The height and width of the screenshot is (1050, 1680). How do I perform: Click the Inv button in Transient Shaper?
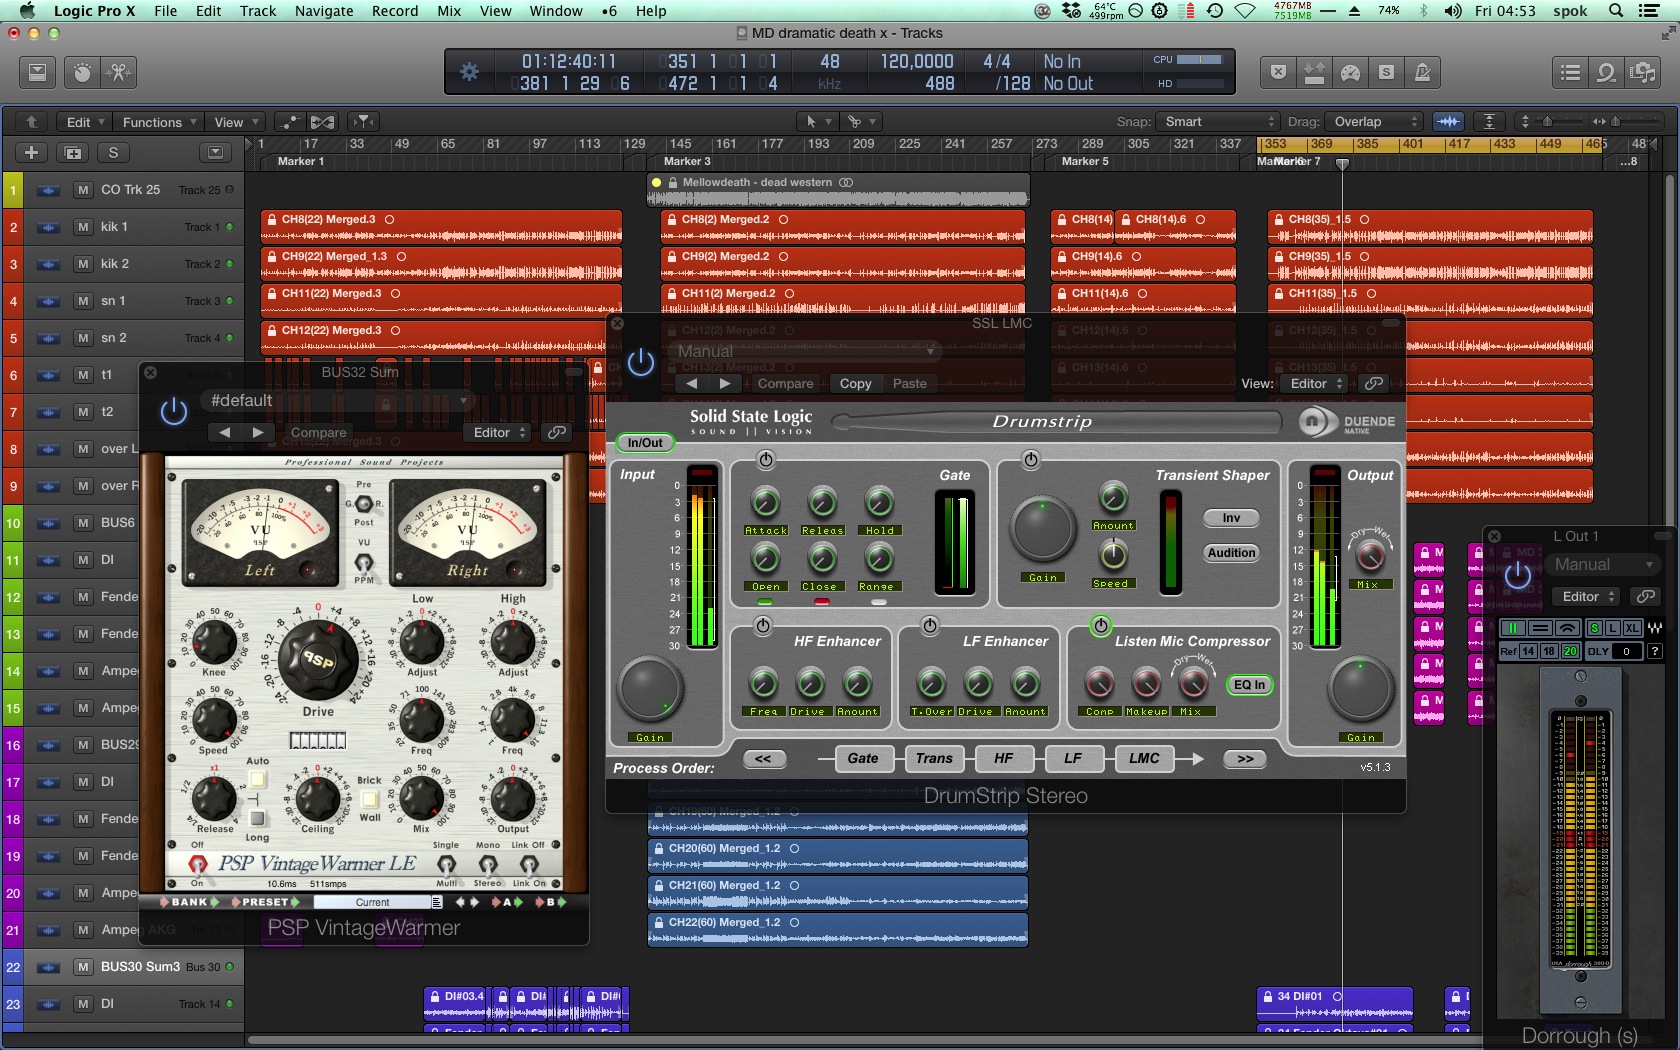(x=1231, y=518)
